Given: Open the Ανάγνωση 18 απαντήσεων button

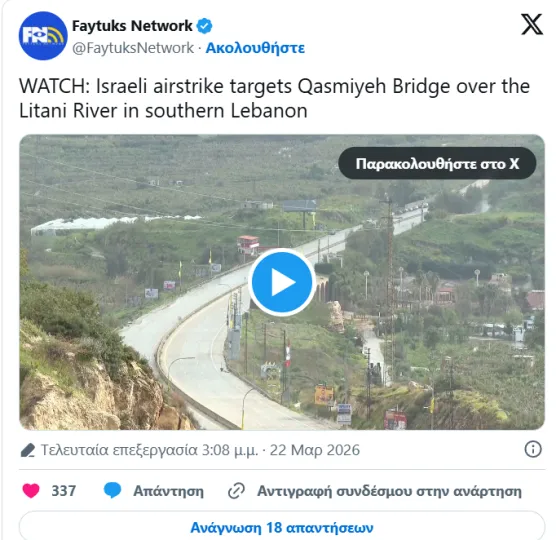Looking at the screenshot, I should pos(282,527).
